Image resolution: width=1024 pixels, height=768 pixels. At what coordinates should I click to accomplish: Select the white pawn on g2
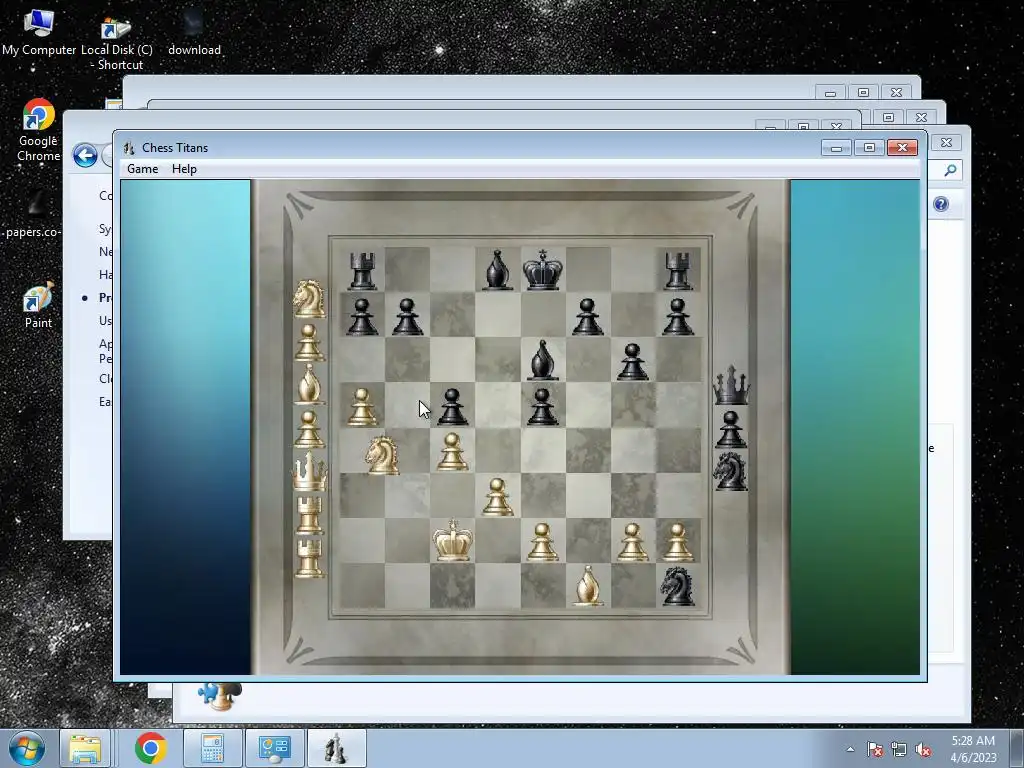pyautogui.click(x=632, y=542)
